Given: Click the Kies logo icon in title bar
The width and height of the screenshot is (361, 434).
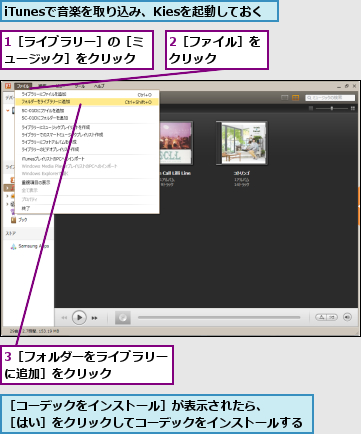Looking at the screenshot, I should click(8, 86).
